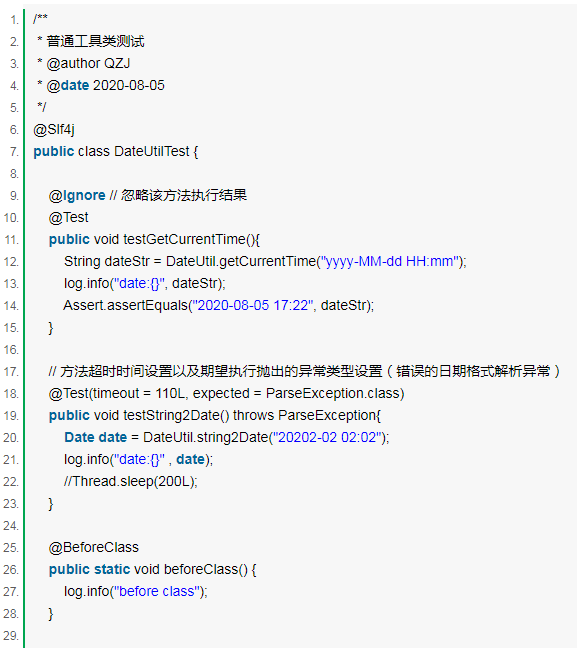Click ParseException.class in the Test annotation
Image resolution: width=584 pixels, height=648 pixels.
coord(333,393)
